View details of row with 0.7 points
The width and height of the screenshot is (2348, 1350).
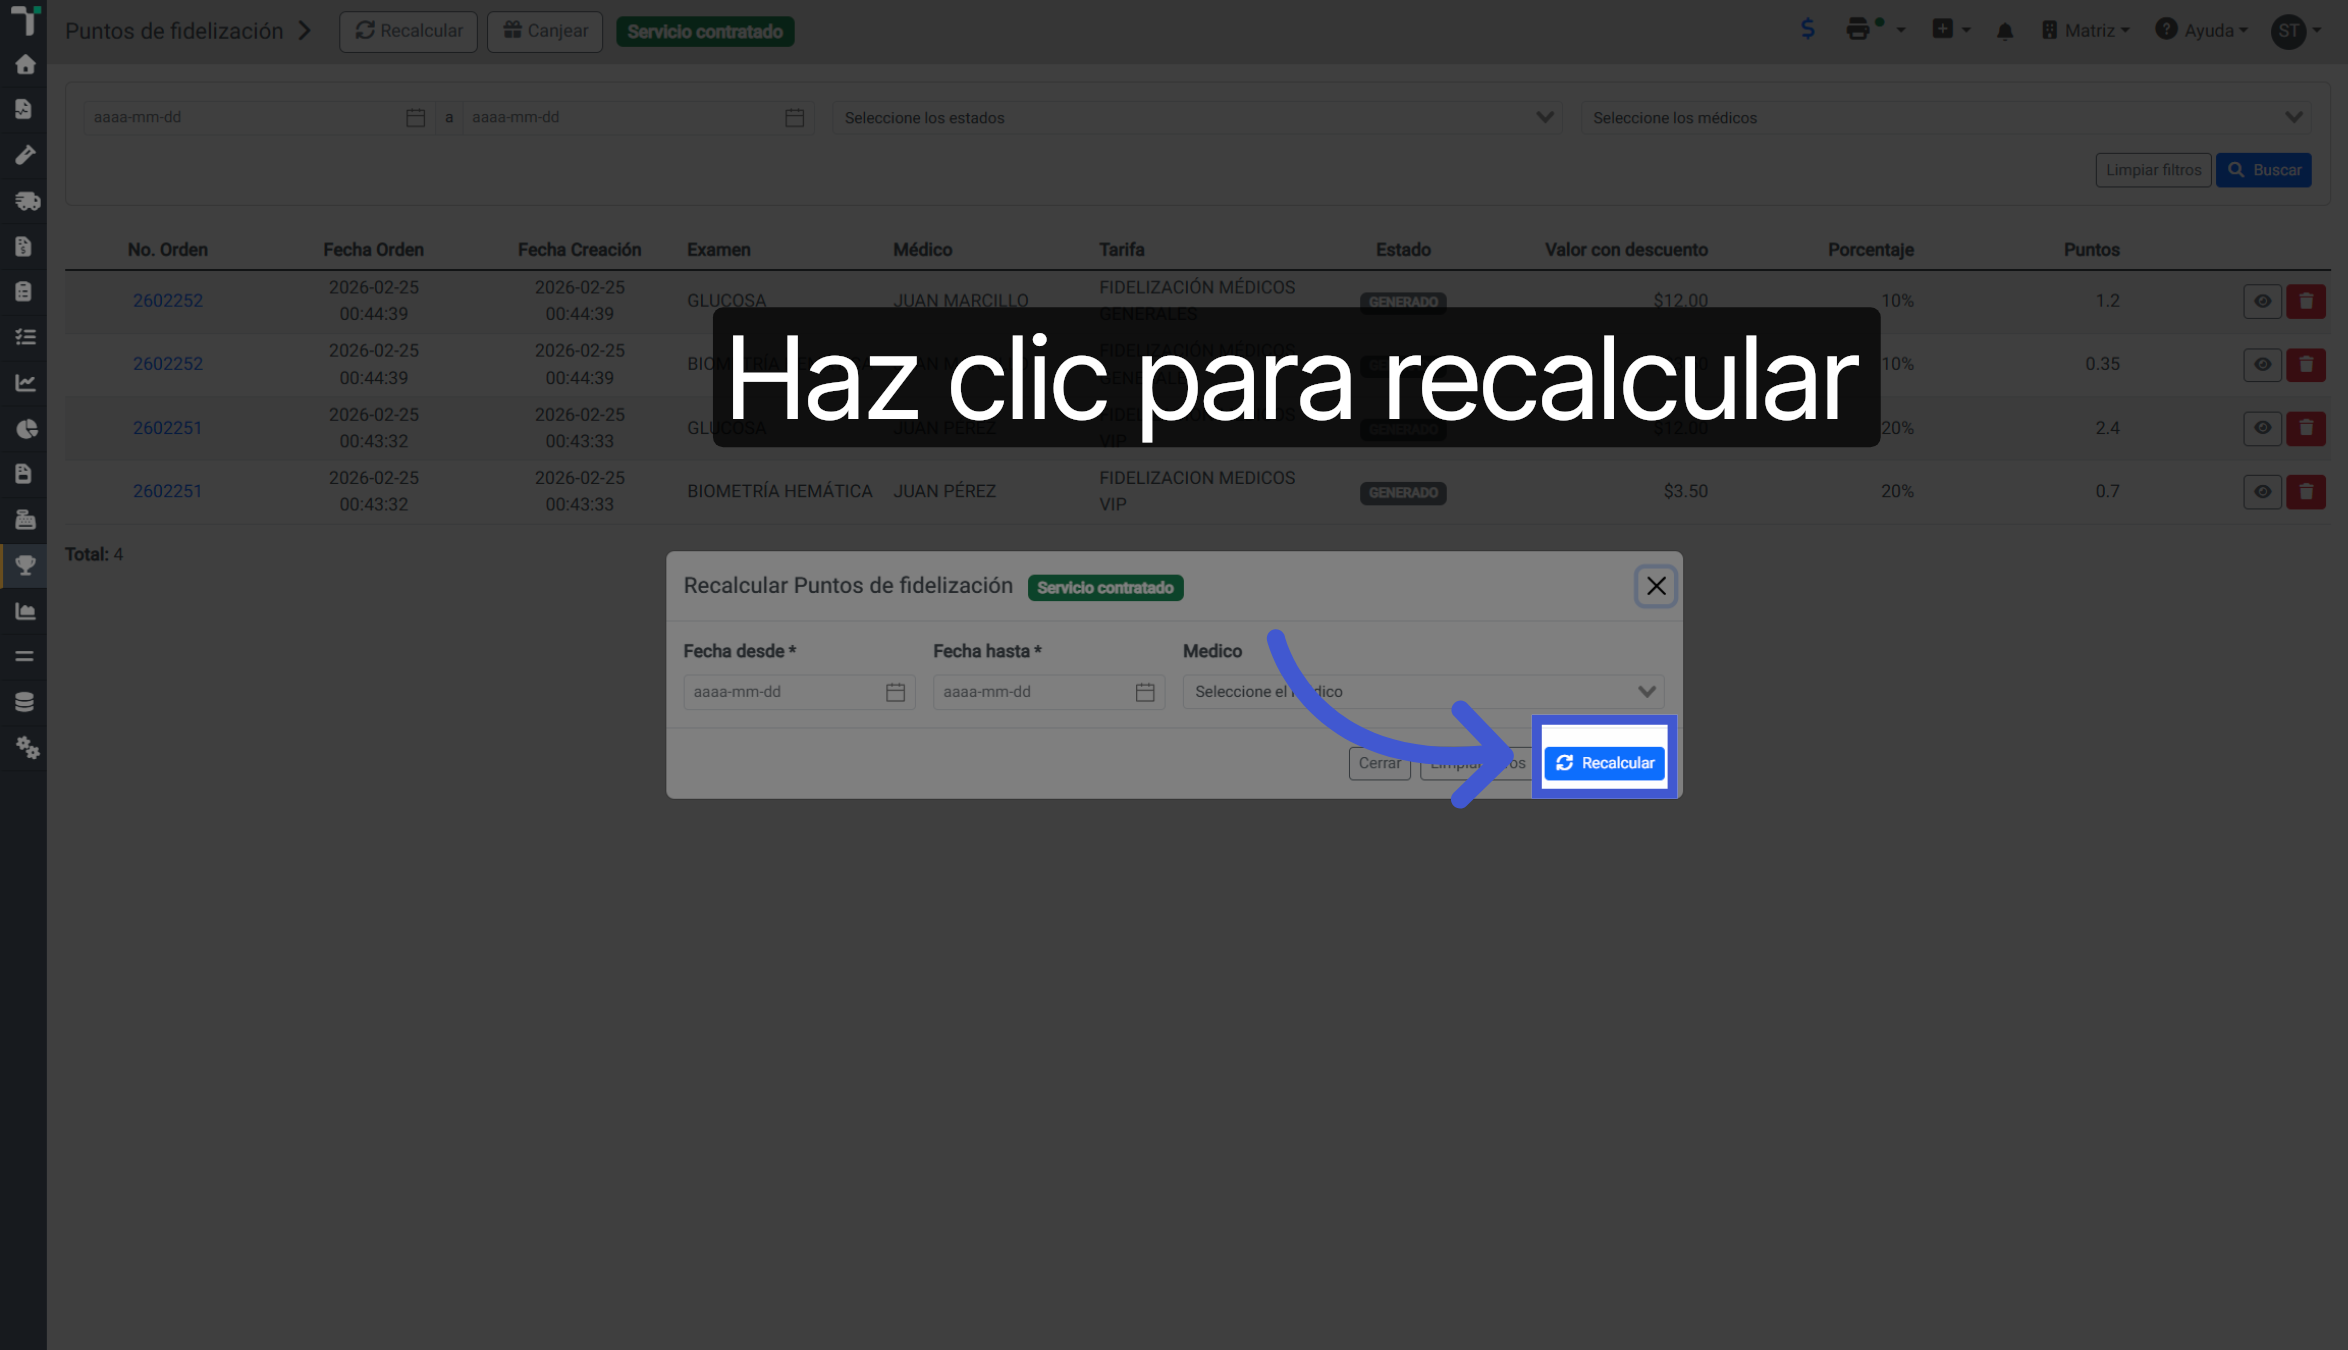tap(2262, 492)
